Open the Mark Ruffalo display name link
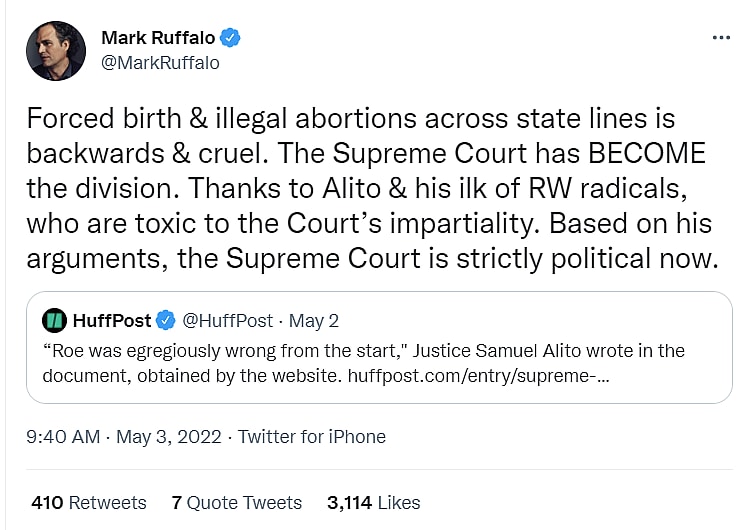The image size is (742, 530). pos(159,39)
